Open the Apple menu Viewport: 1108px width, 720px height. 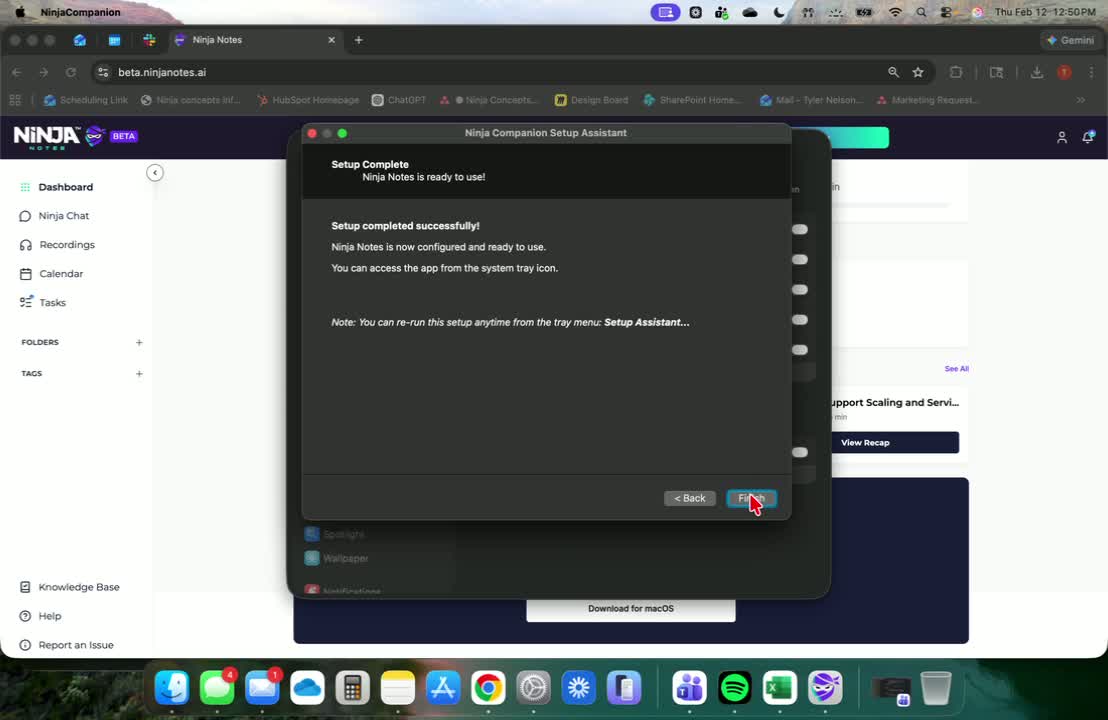20,12
